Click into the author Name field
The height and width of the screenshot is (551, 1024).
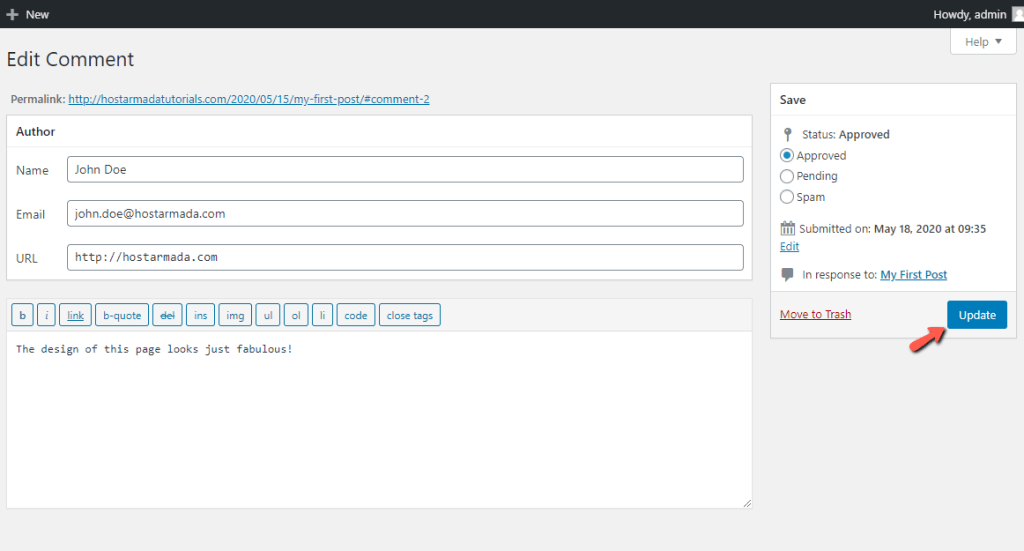click(405, 169)
